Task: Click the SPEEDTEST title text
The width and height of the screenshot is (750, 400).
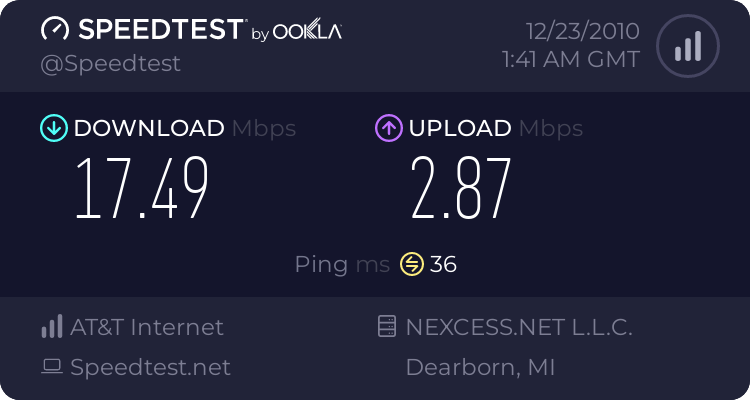Action: [x=160, y=30]
